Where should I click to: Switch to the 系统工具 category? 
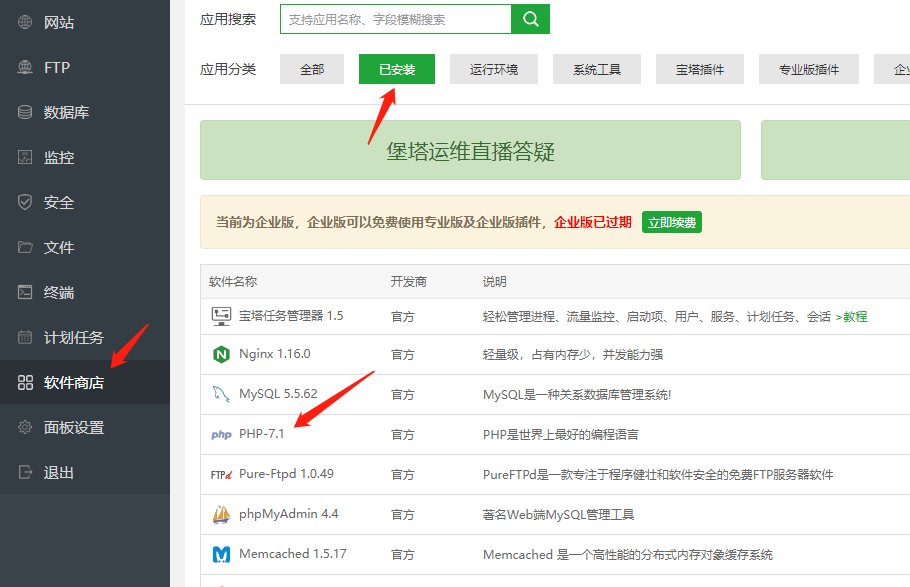pyautogui.click(x=597, y=69)
